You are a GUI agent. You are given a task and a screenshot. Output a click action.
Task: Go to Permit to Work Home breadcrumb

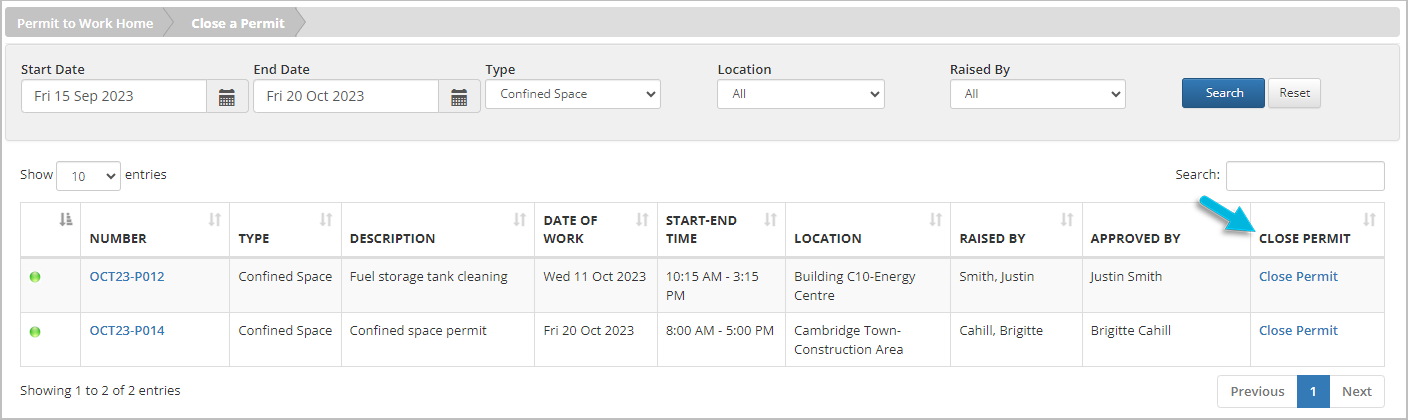click(x=85, y=23)
